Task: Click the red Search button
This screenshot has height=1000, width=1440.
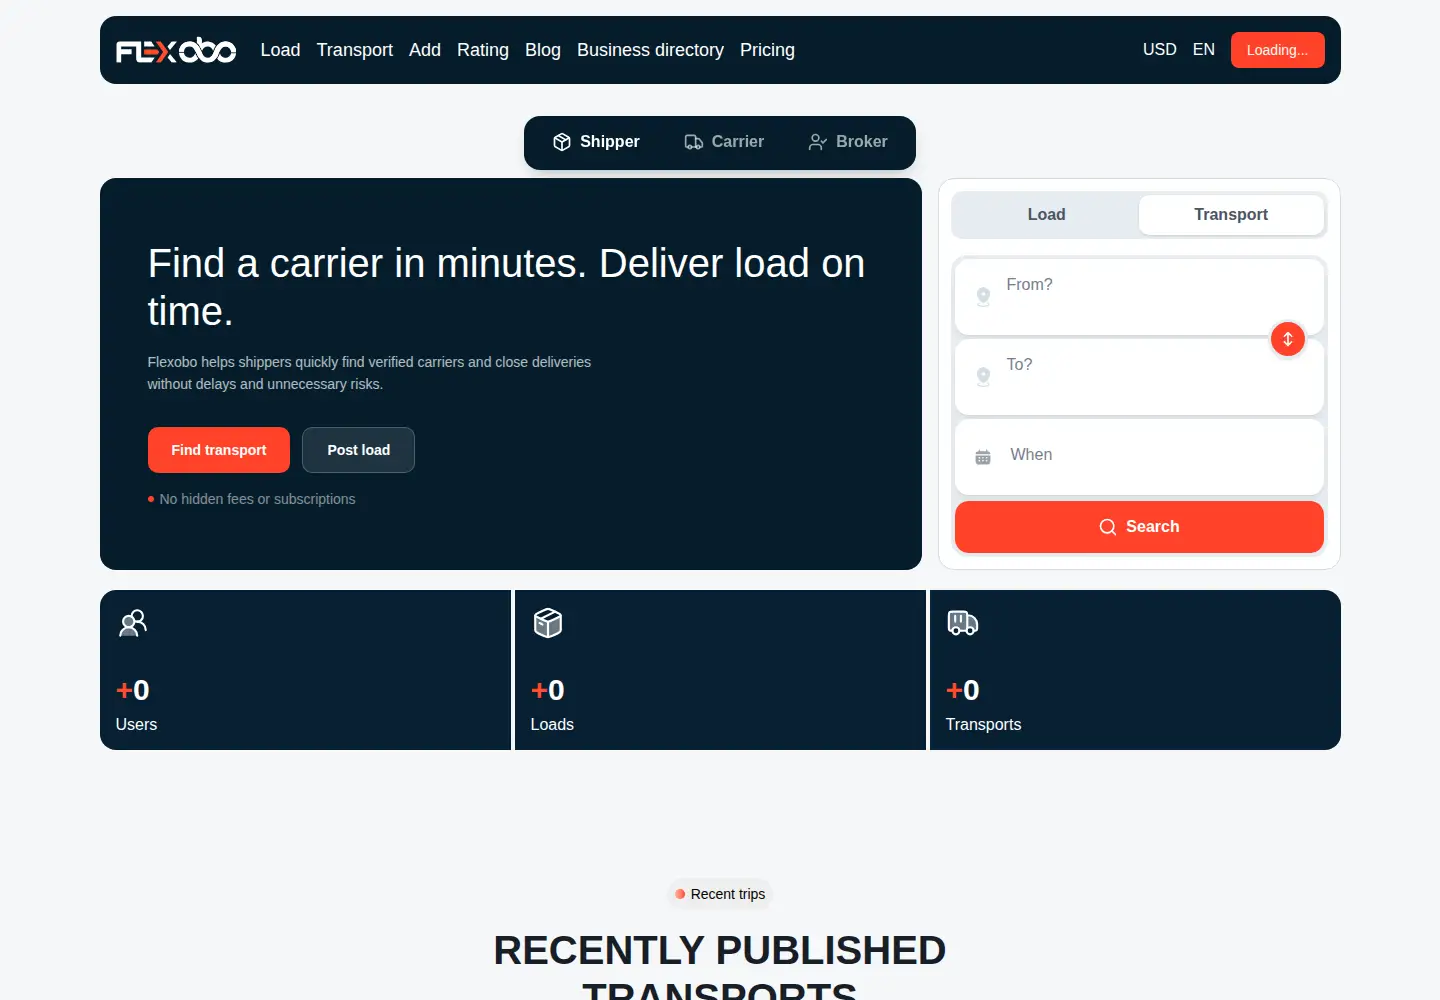Action: click(x=1139, y=527)
